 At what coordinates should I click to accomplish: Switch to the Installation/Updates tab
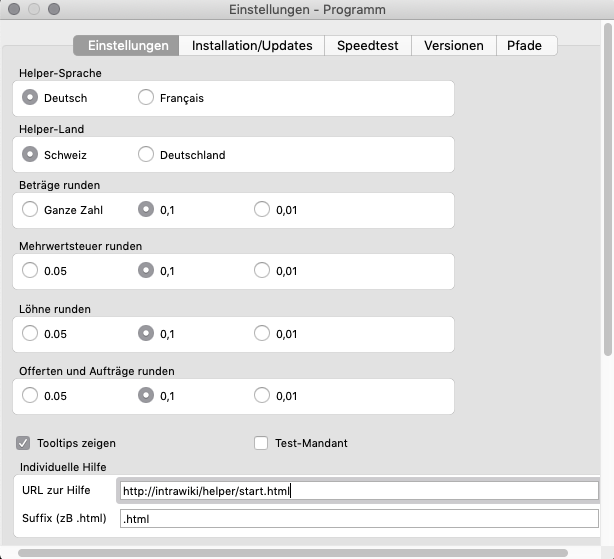pos(252,46)
